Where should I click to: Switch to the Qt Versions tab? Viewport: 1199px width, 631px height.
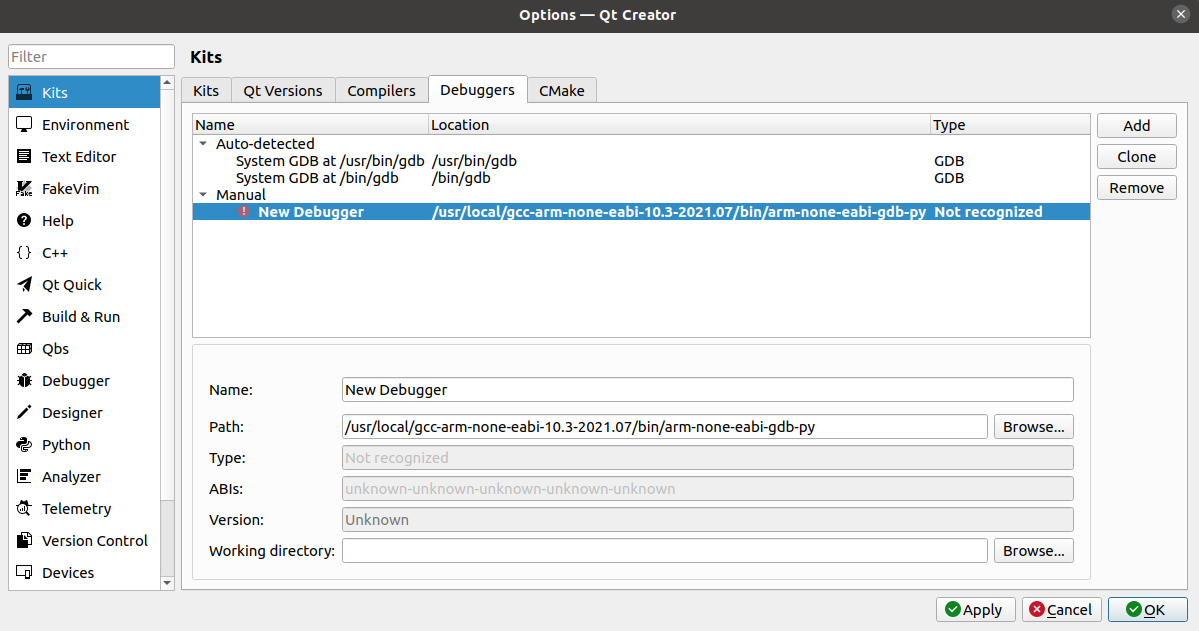283,90
